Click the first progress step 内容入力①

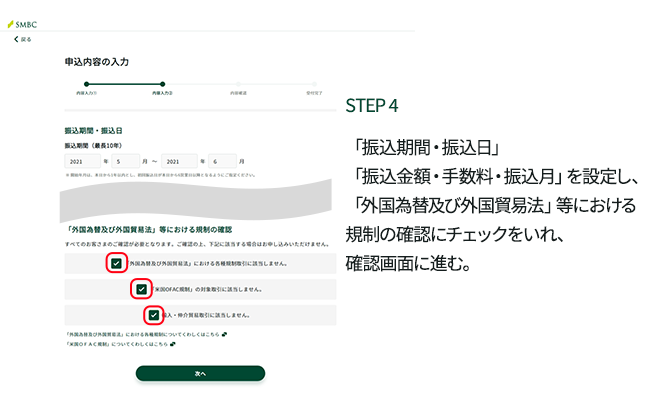[86, 88]
